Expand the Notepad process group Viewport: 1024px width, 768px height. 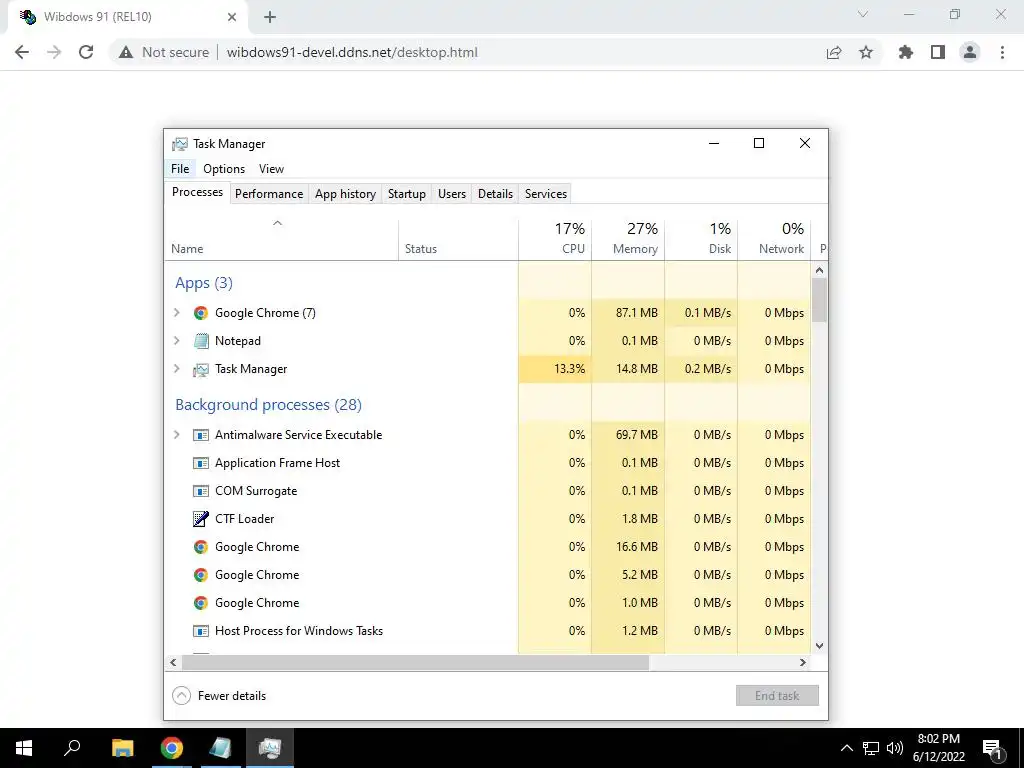tap(176, 341)
